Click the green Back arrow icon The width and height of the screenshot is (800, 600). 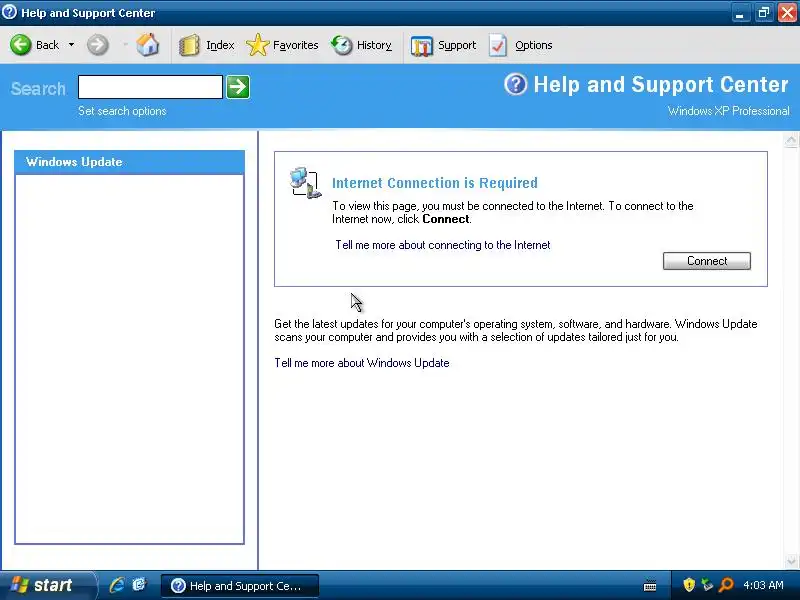[x=20, y=45]
